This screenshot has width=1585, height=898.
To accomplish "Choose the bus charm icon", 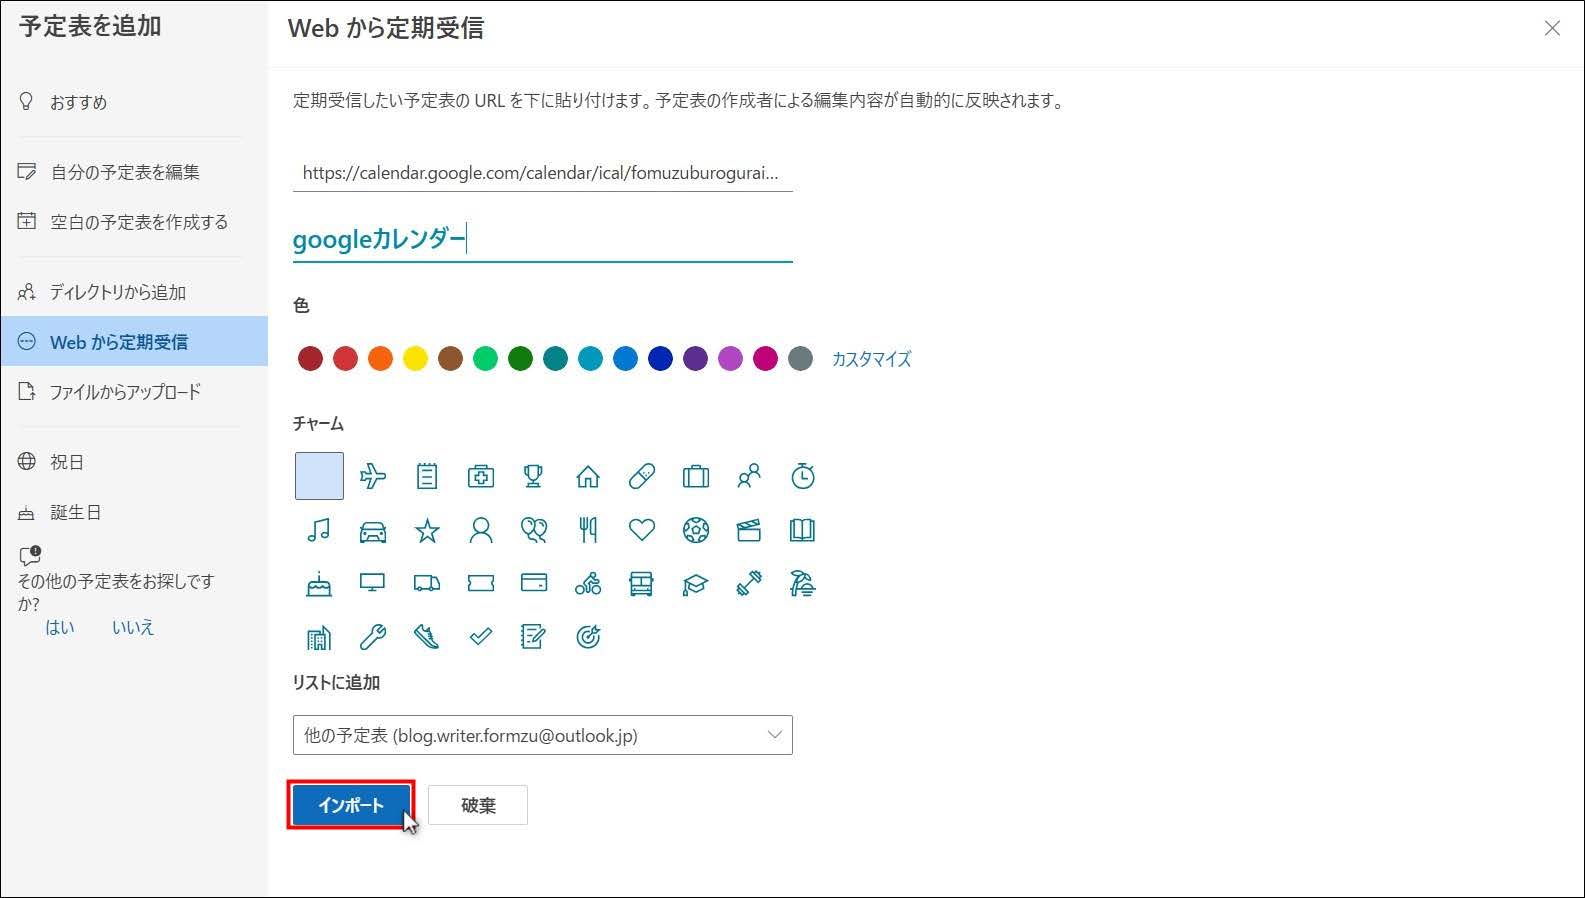I will [x=642, y=584].
